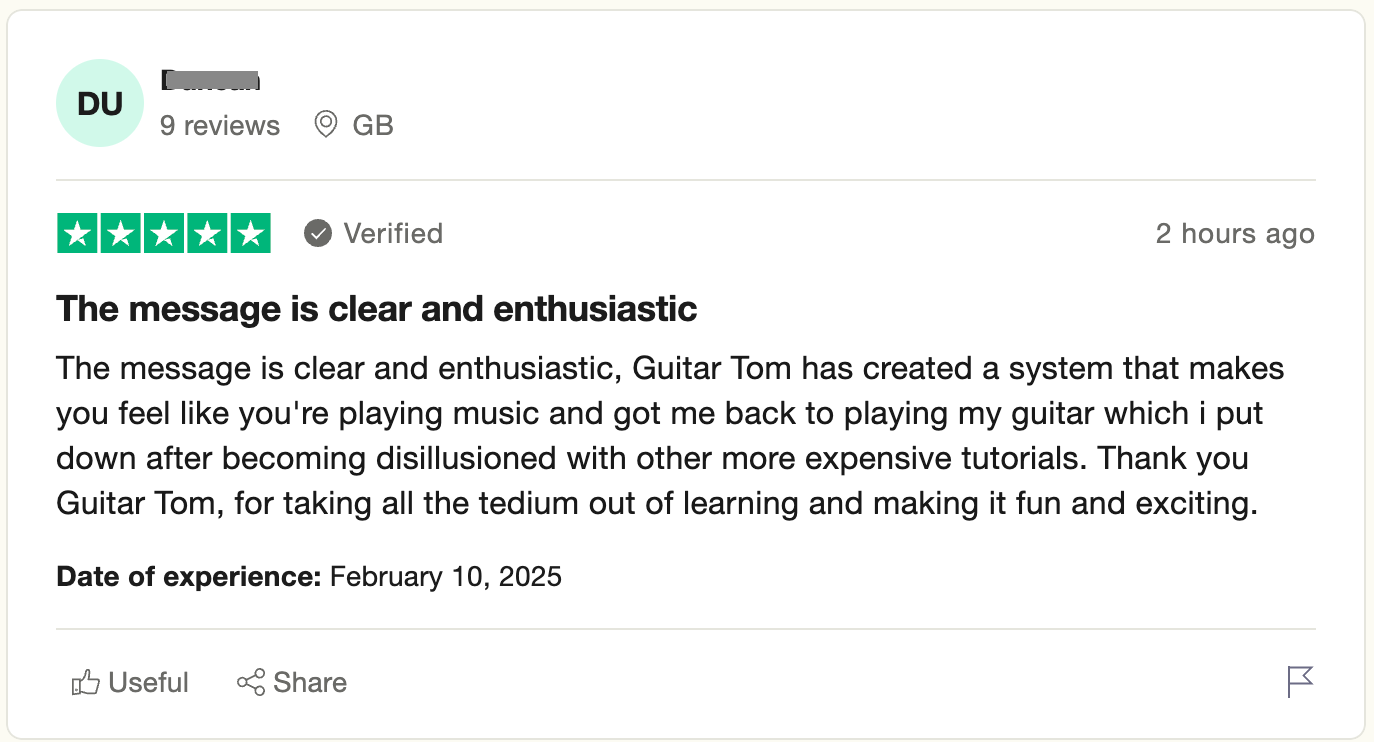Click the Share network icon
The width and height of the screenshot is (1374, 742).
click(x=251, y=683)
